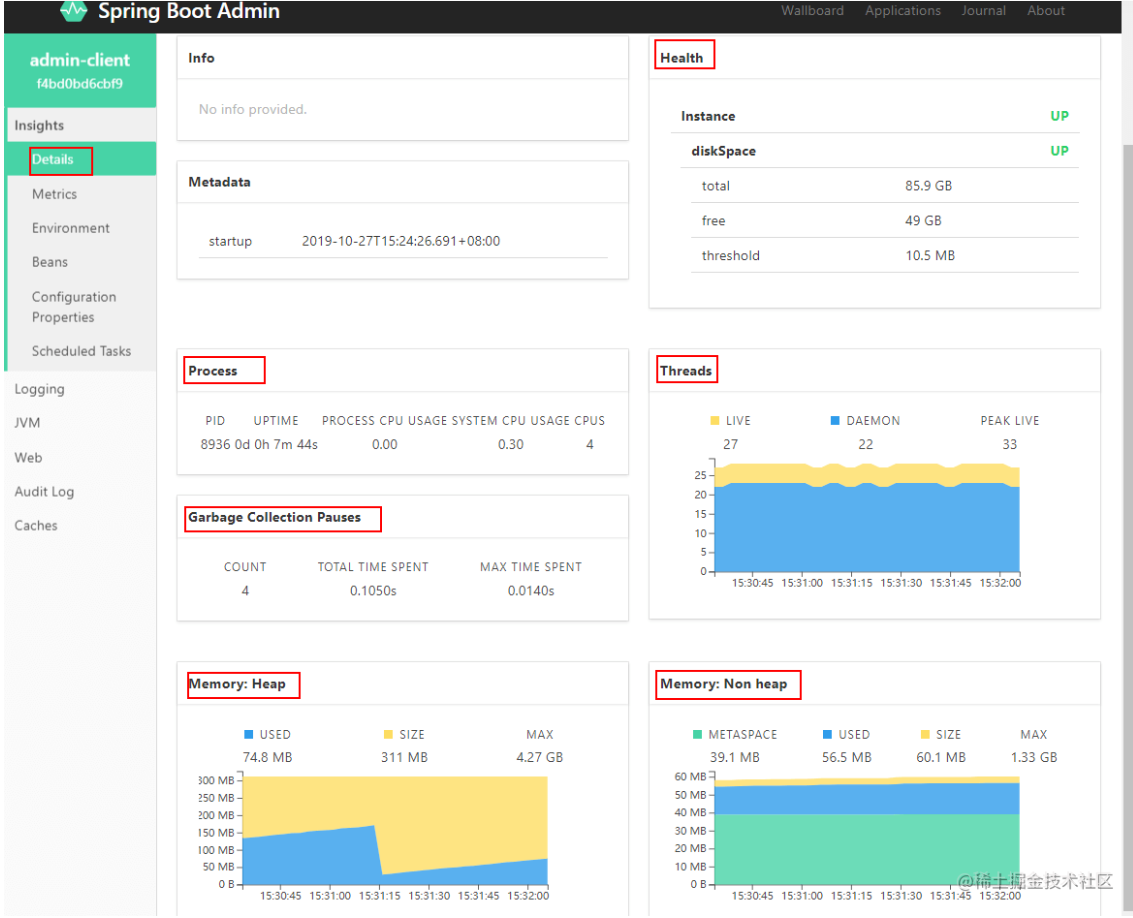This screenshot has width=1133, height=918.
Task: Open Metrics in the sidebar
Action: 54,194
